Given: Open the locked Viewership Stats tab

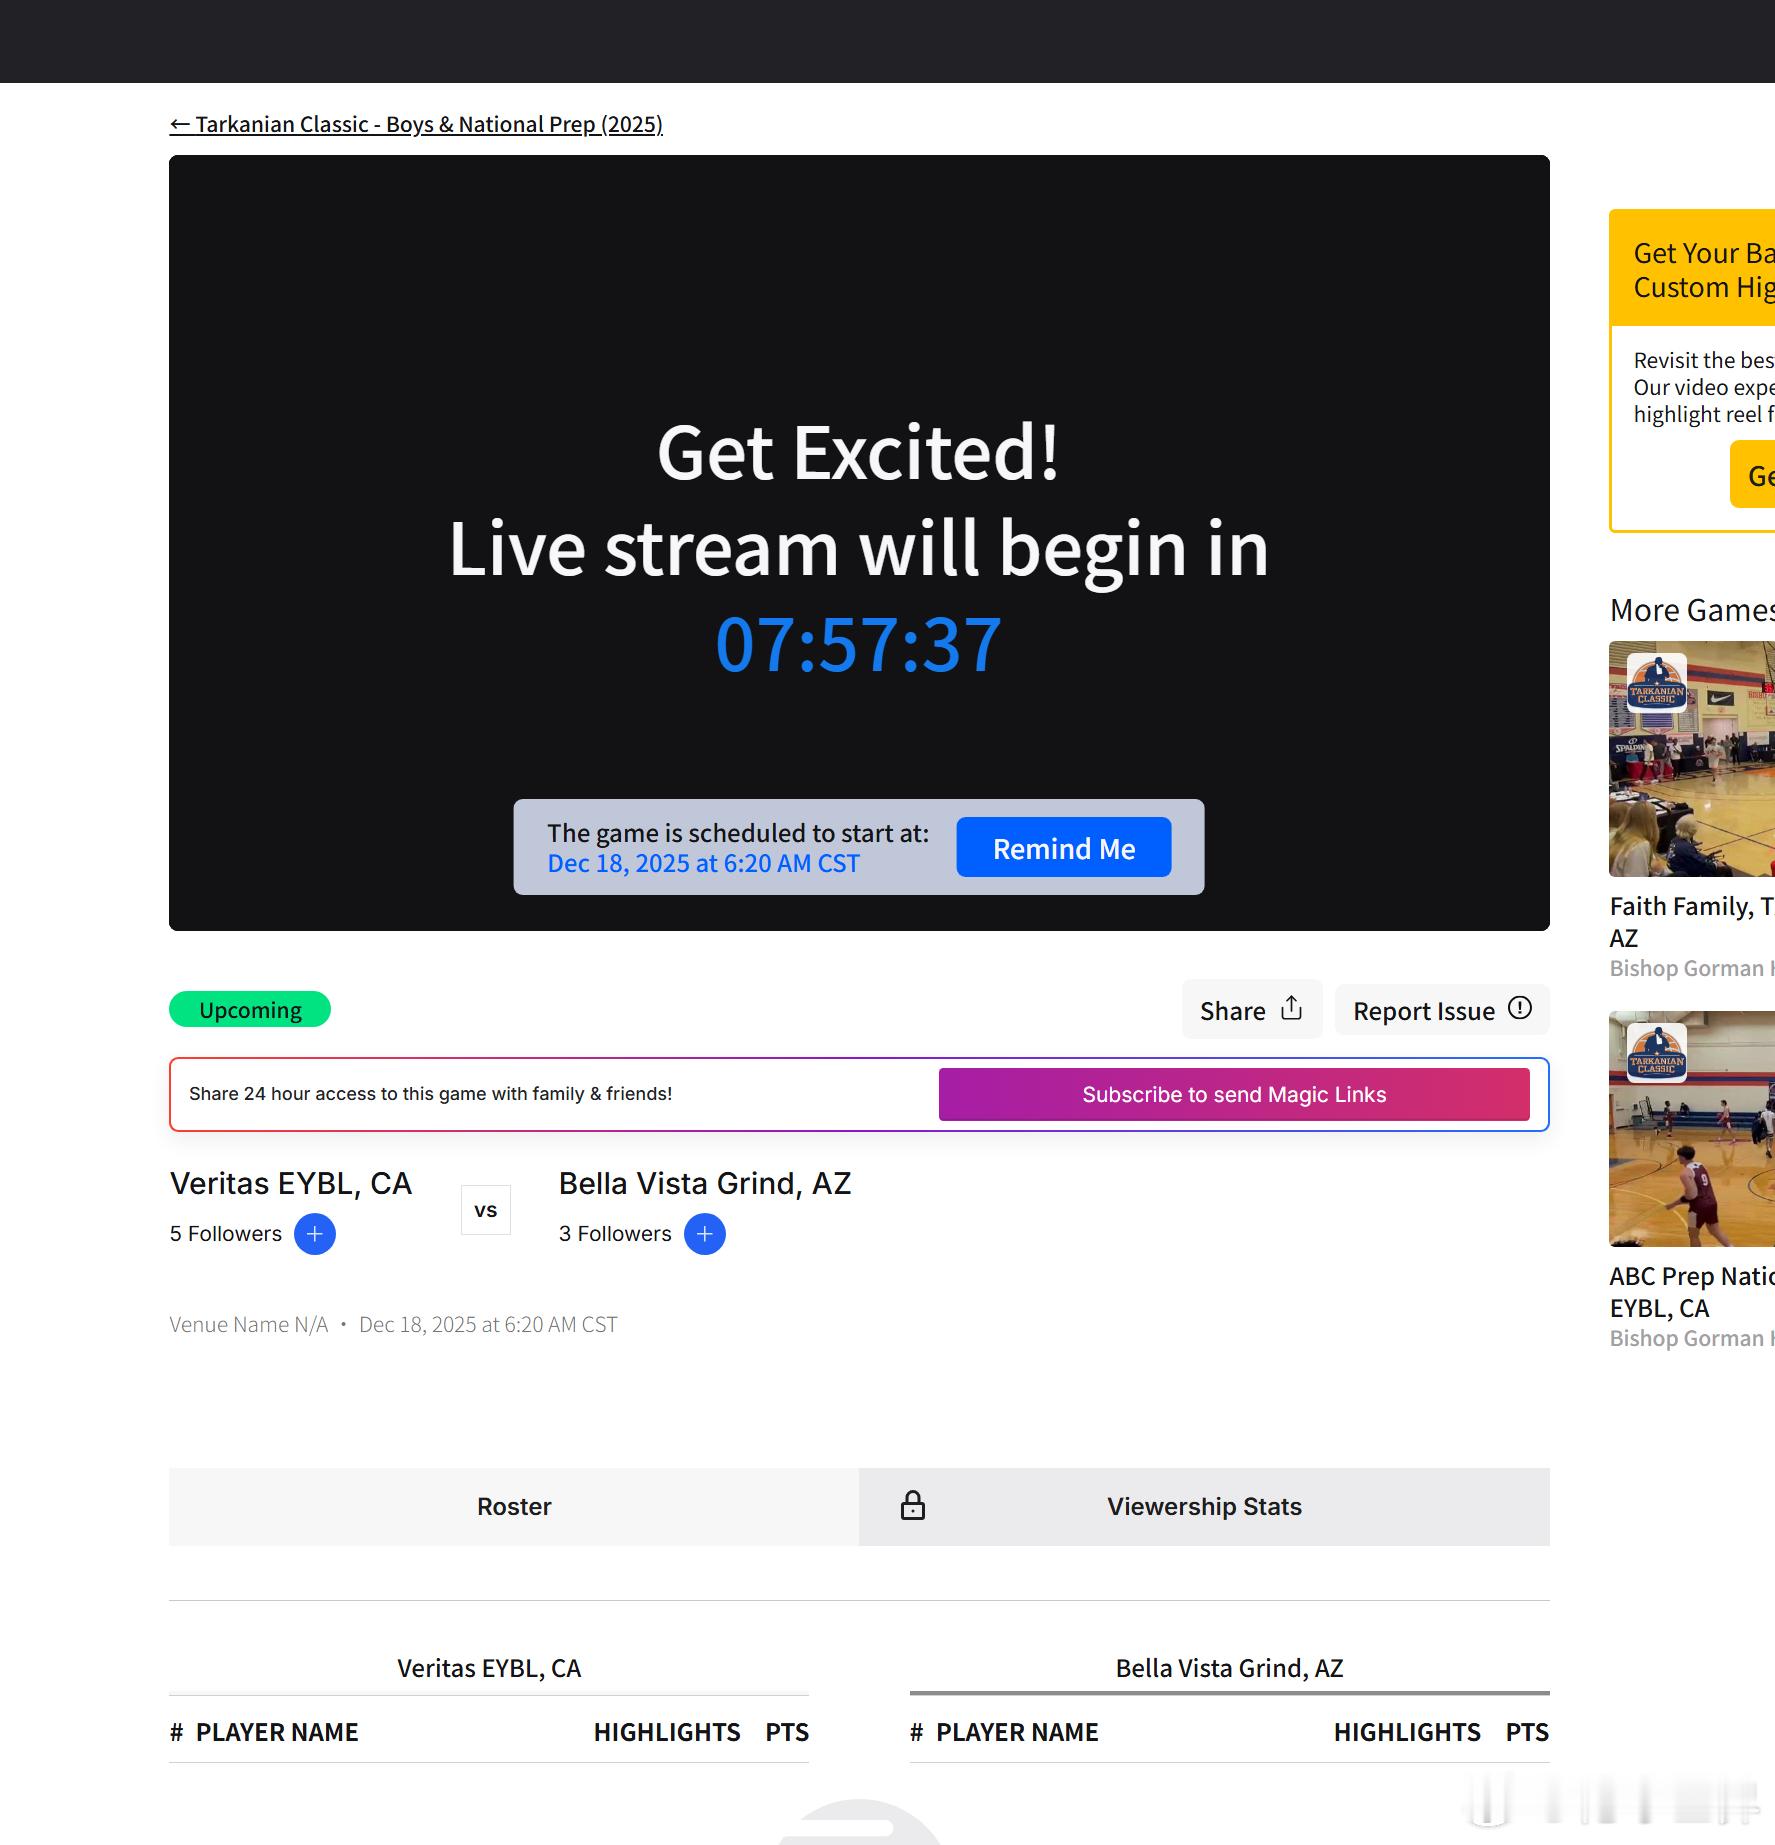Looking at the screenshot, I should [x=1204, y=1507].
